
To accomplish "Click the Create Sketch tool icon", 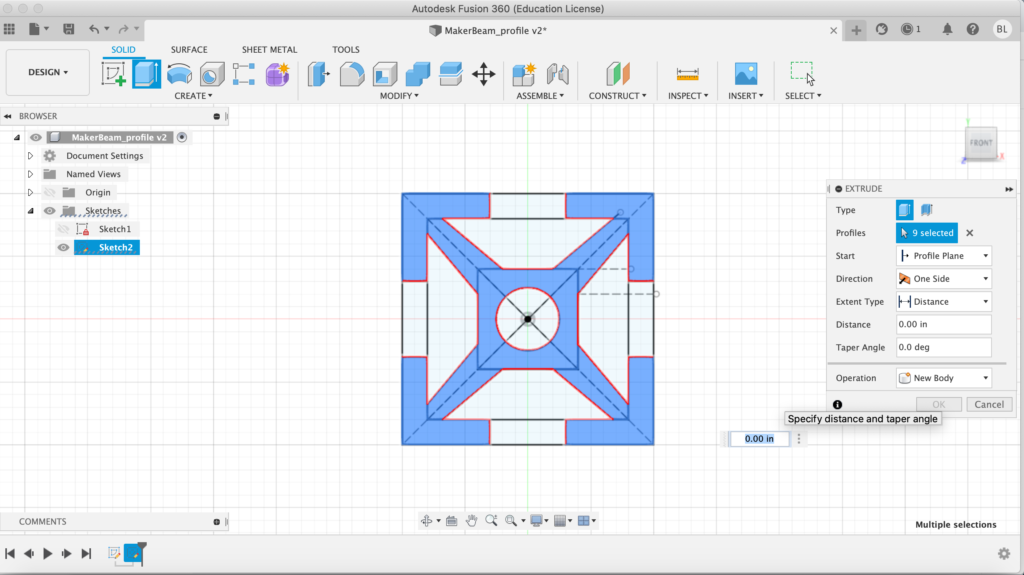I will (115, 74).
